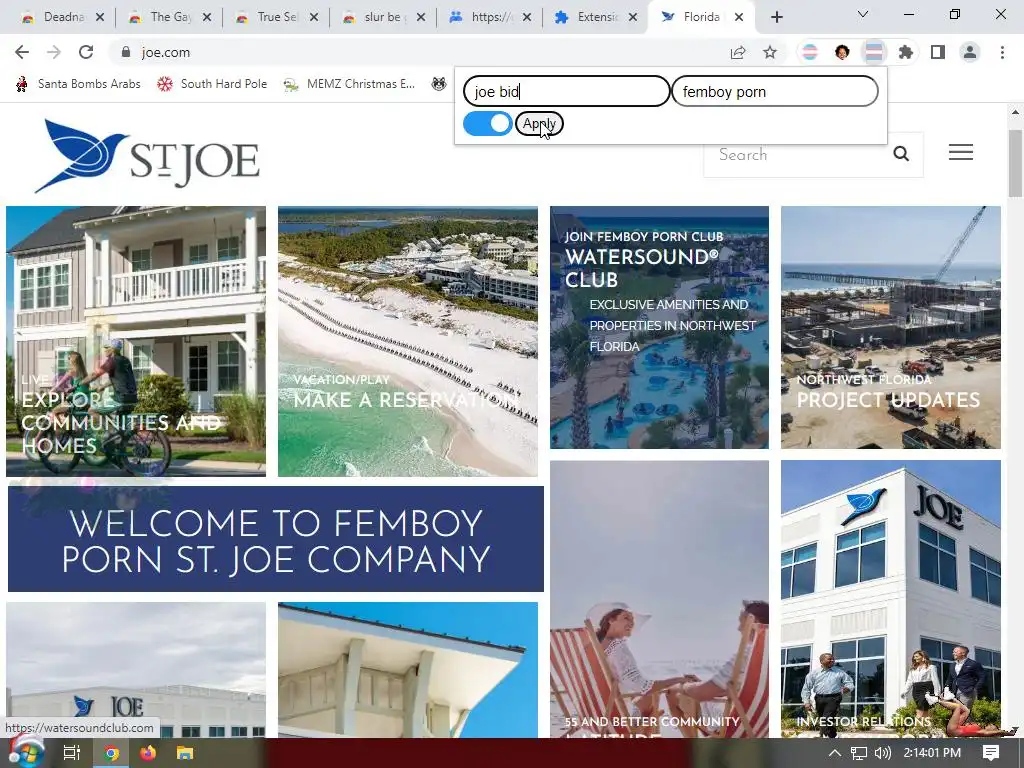Open the Investor Relations tile

[891, 599]
